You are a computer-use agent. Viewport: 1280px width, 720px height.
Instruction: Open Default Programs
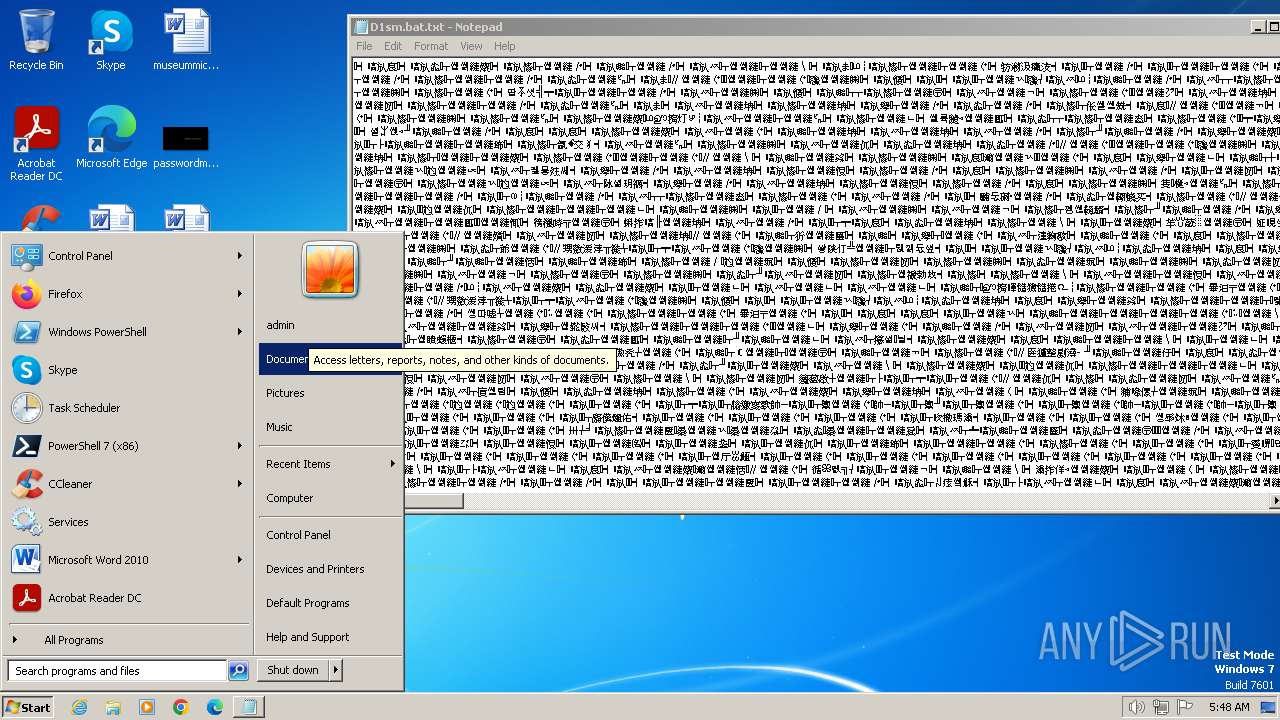point(330,603)
